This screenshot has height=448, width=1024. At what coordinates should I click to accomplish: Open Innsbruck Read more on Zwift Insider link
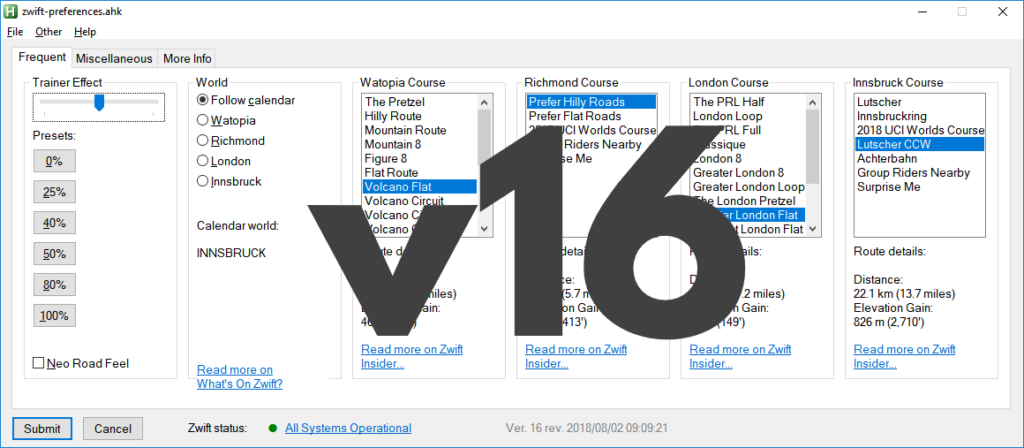click(904, 356)
